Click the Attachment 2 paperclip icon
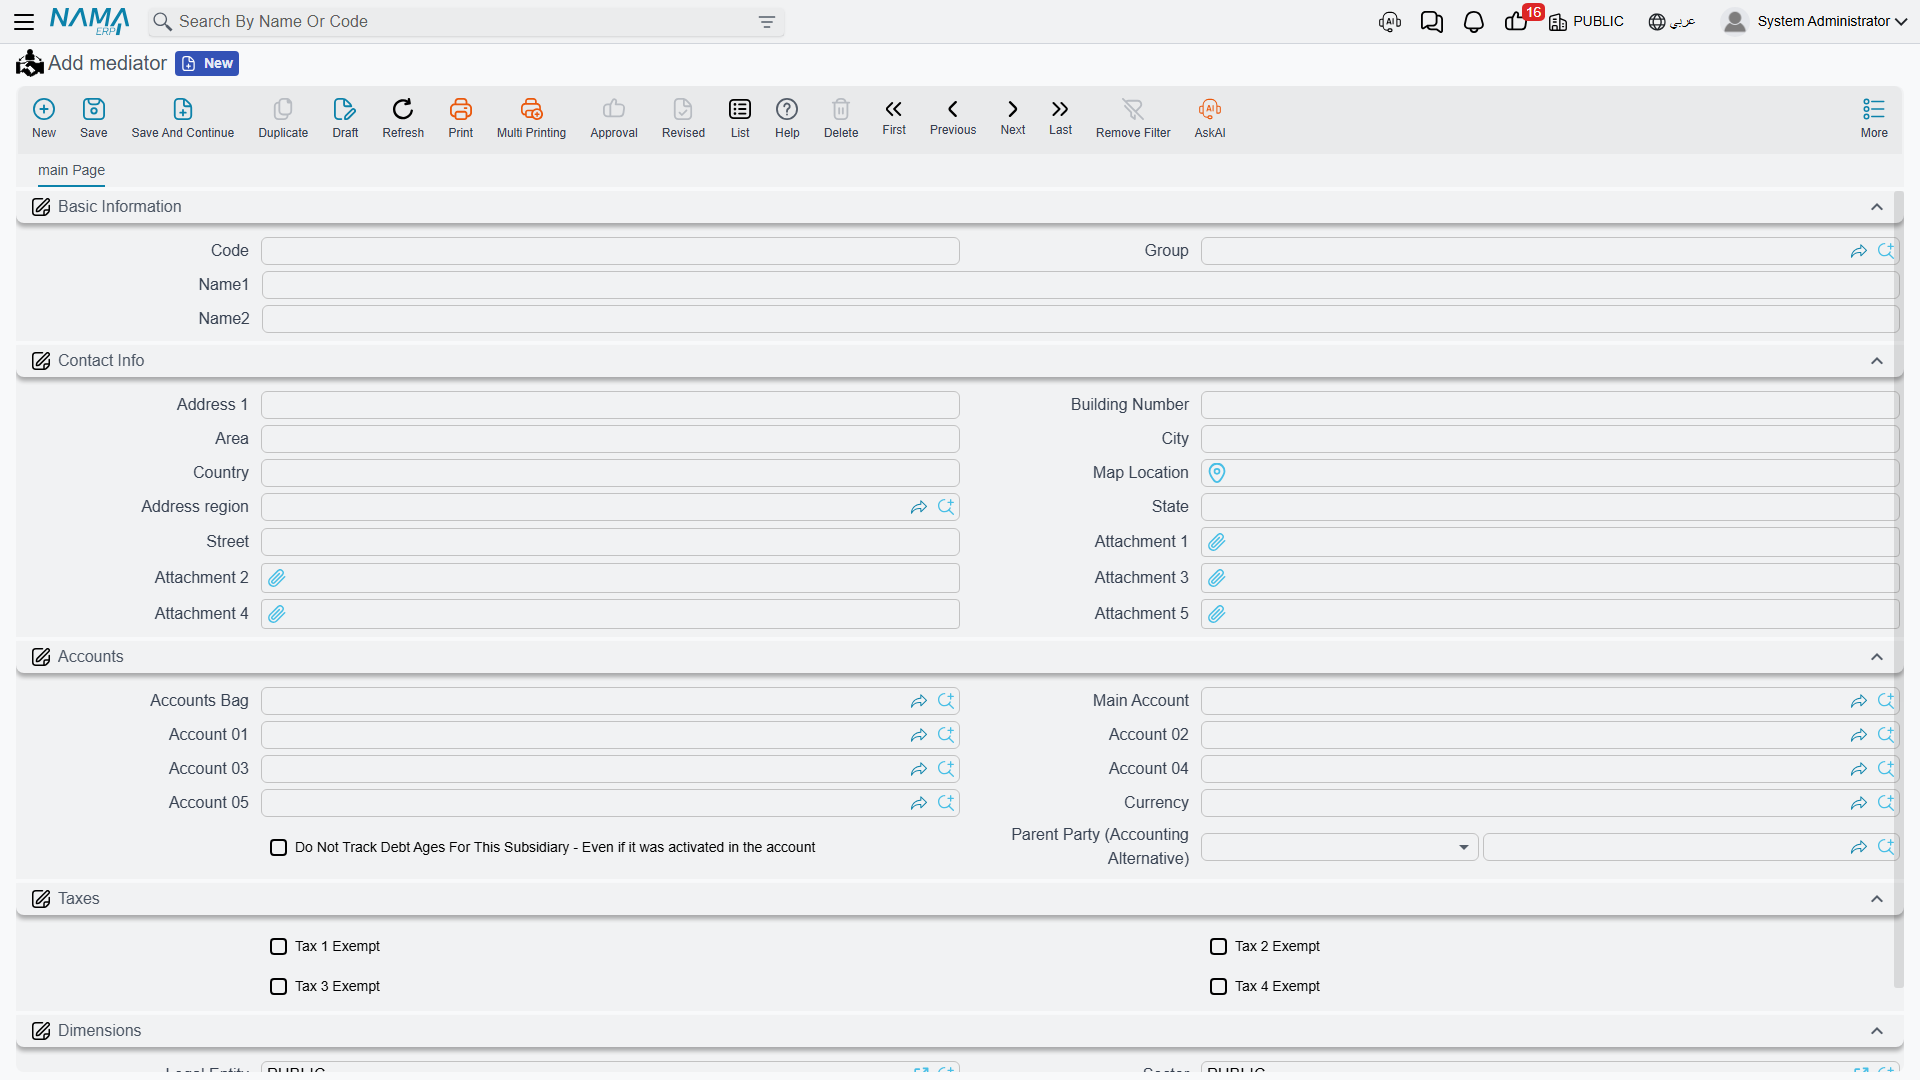Viewport: 1920px width, 1080px height. pos(277,578)
